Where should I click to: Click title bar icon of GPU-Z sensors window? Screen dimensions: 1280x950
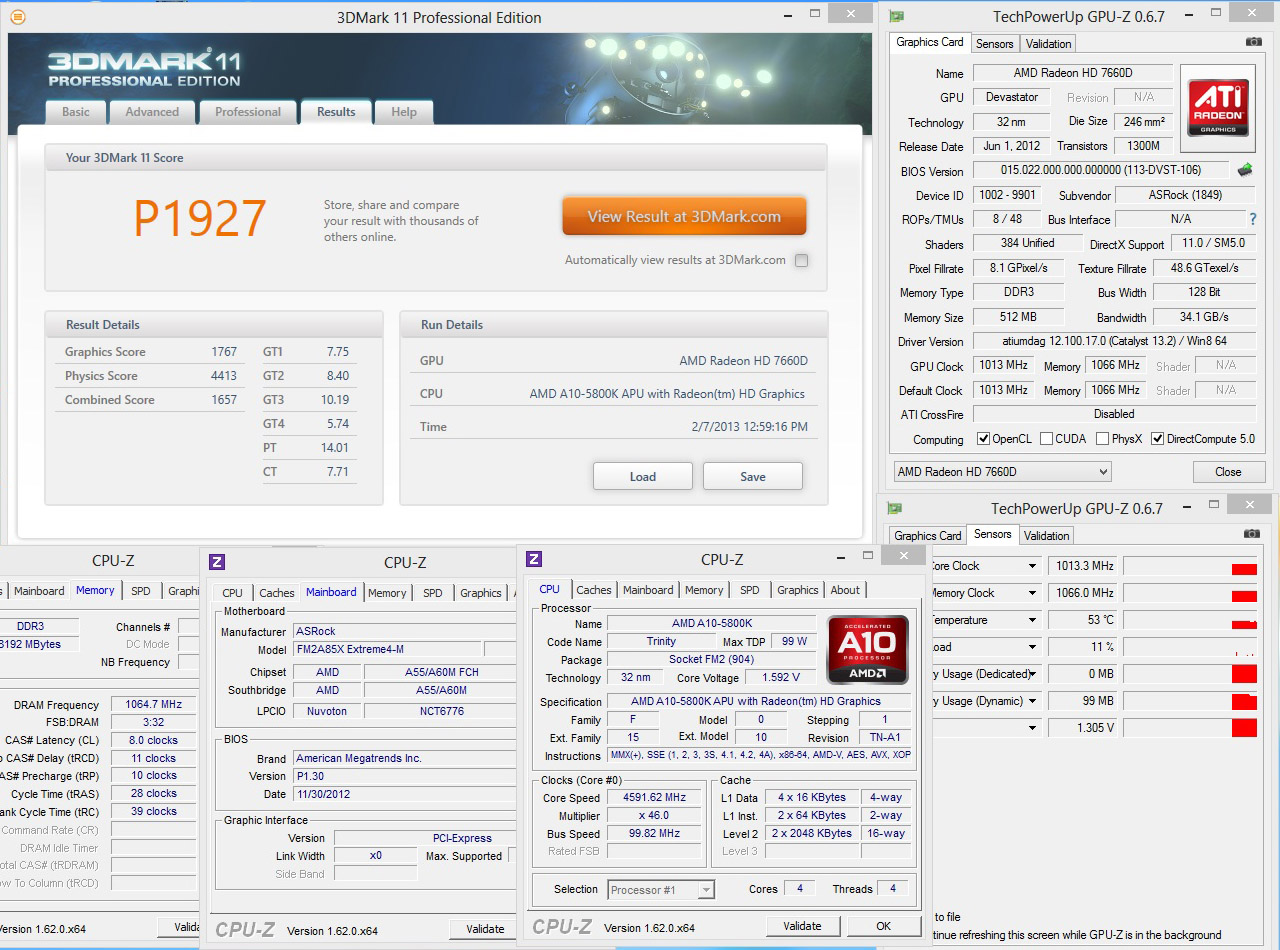point(895,509)
